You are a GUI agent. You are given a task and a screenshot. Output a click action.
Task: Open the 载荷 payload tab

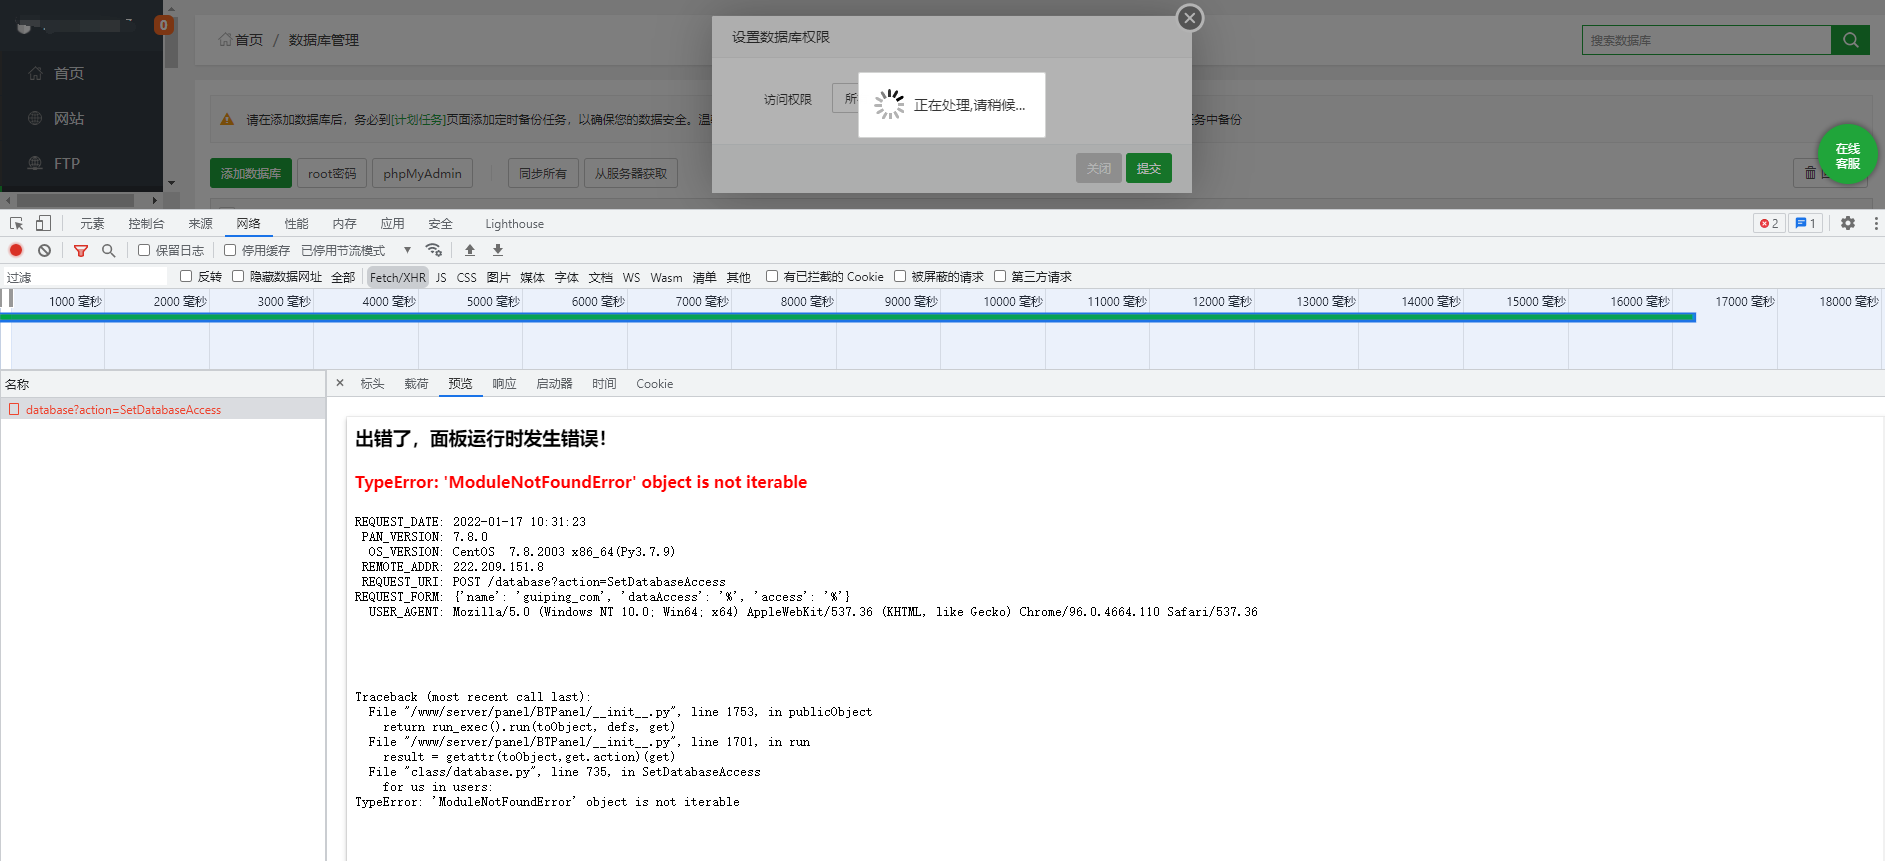point(416,384)
